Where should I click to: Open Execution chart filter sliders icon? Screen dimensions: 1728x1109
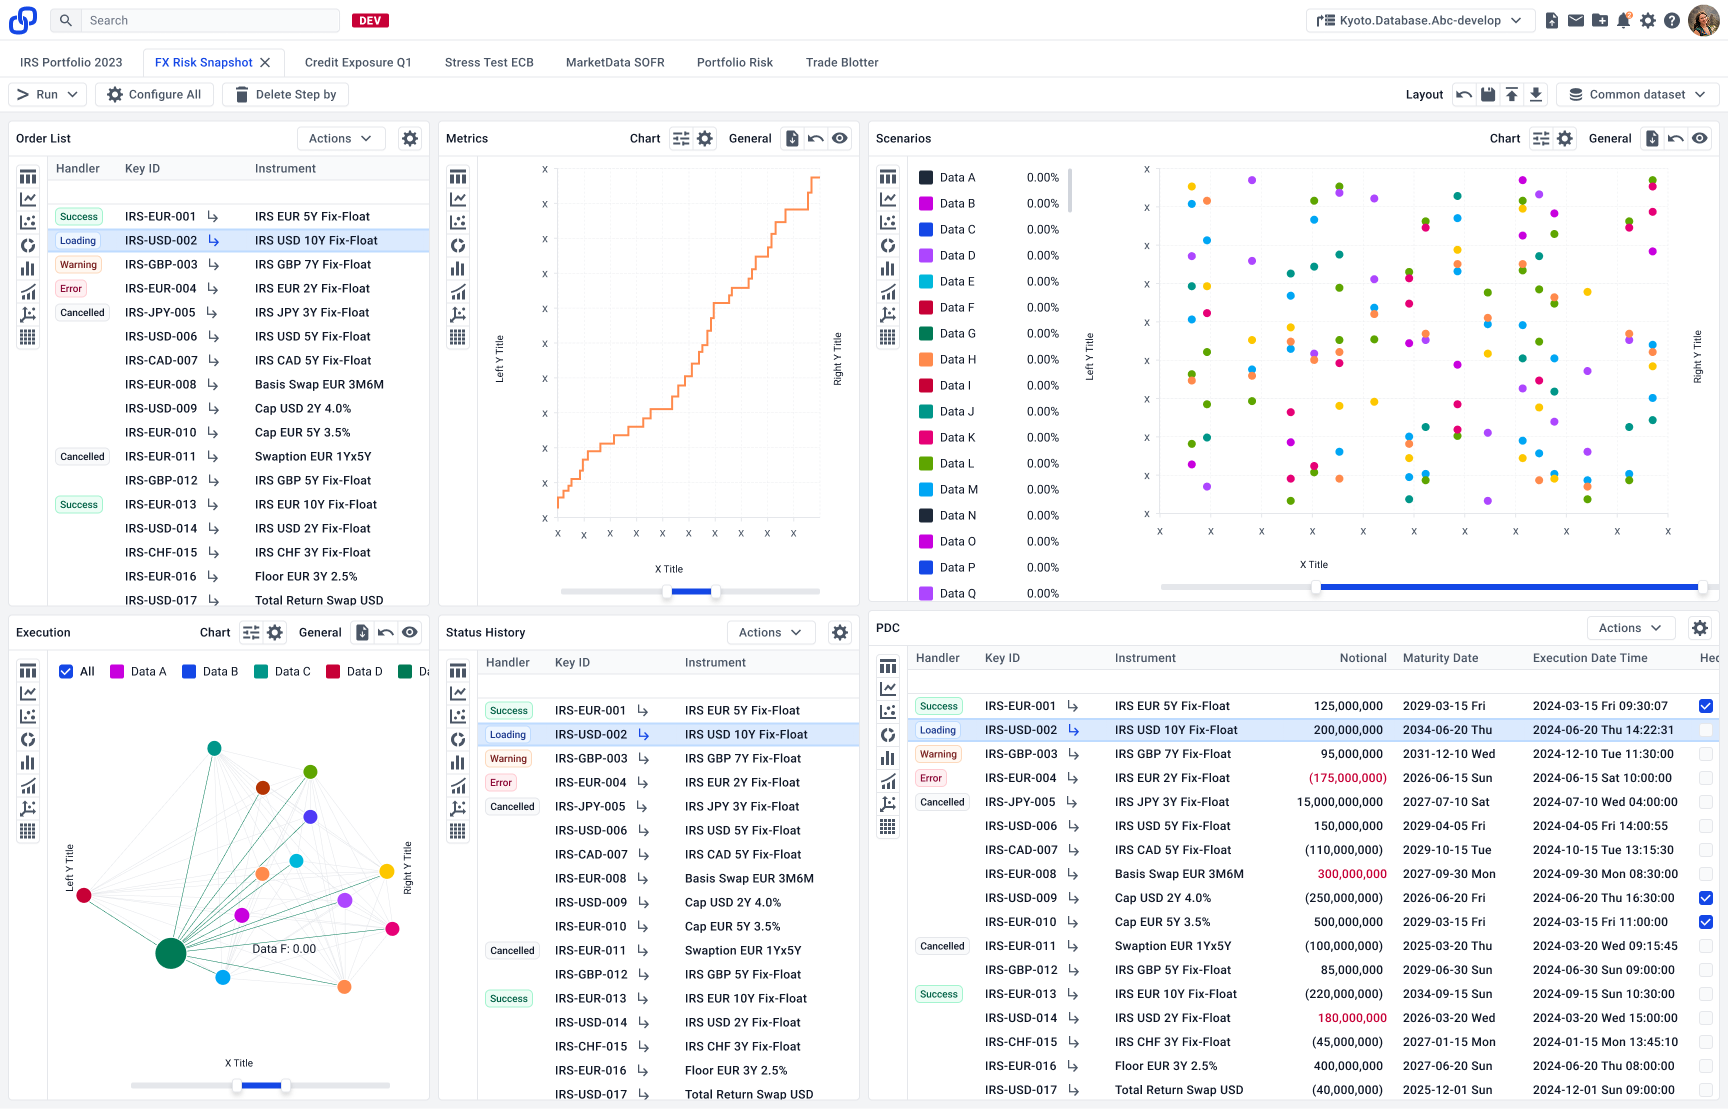(251, 633)
